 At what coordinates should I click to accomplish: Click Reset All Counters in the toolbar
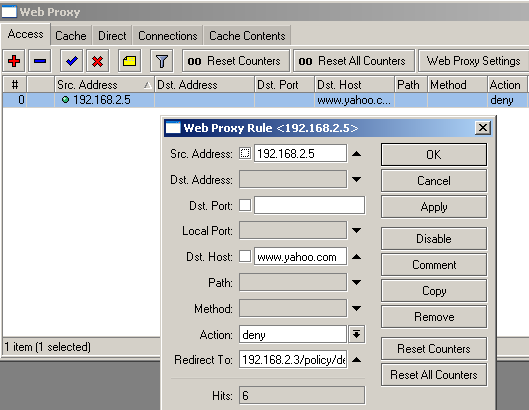coord(354,61)
